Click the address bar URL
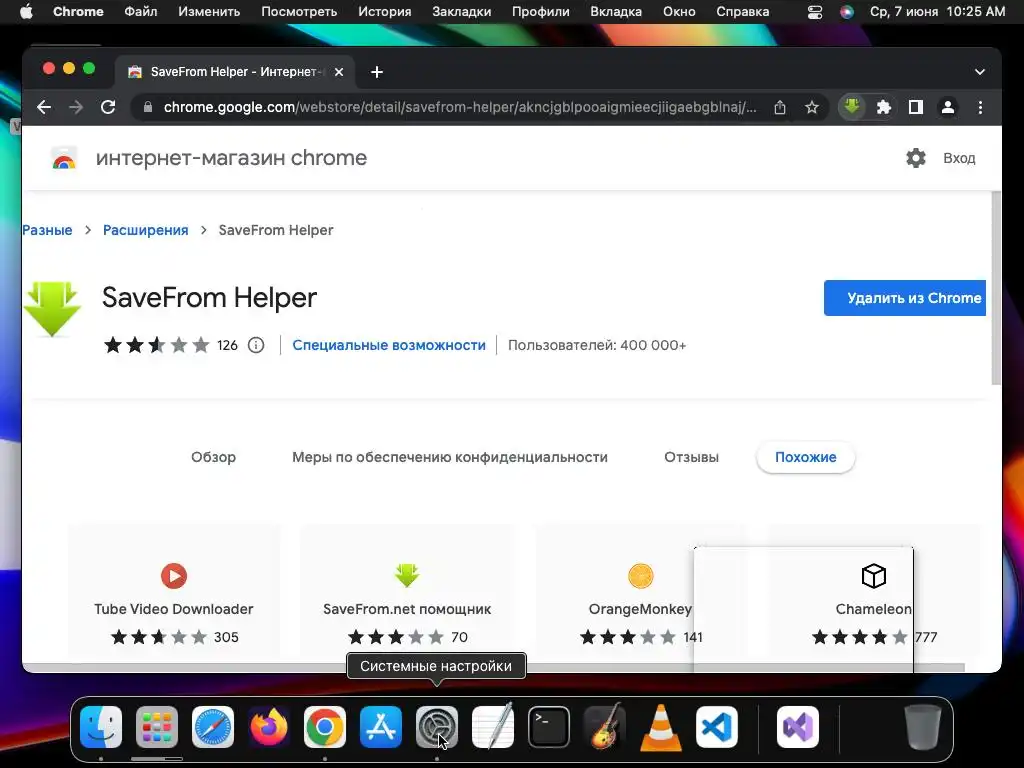The image size is (1024, 768). pyautogui.click(x=460, y=107)
